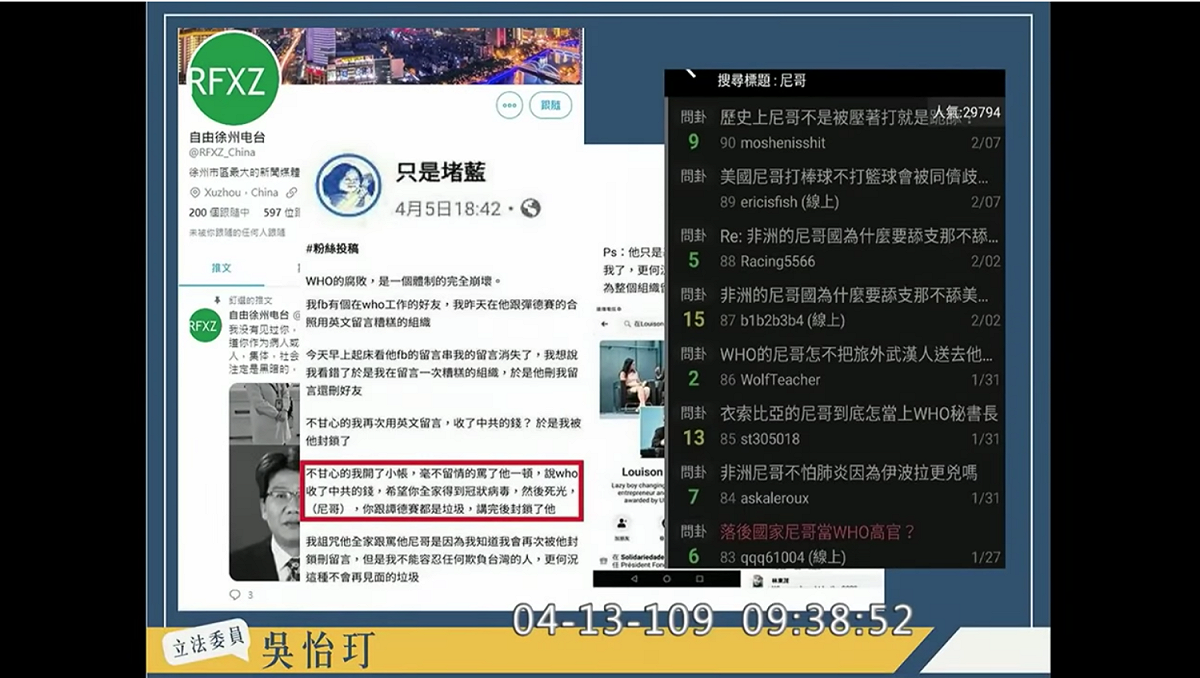Open post by Racing5566
The width and height of the screenshot is (1200, 678).
click(x=835, y=249)
